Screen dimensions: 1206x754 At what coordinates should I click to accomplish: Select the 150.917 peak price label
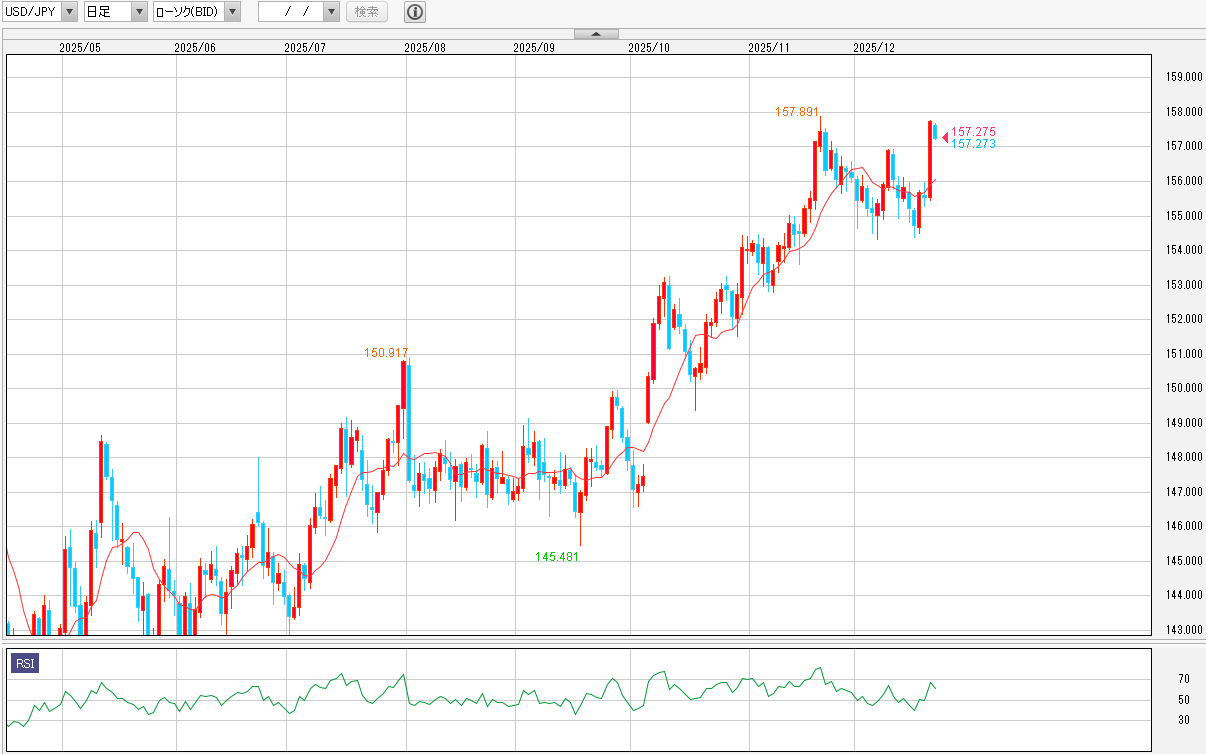386,353
